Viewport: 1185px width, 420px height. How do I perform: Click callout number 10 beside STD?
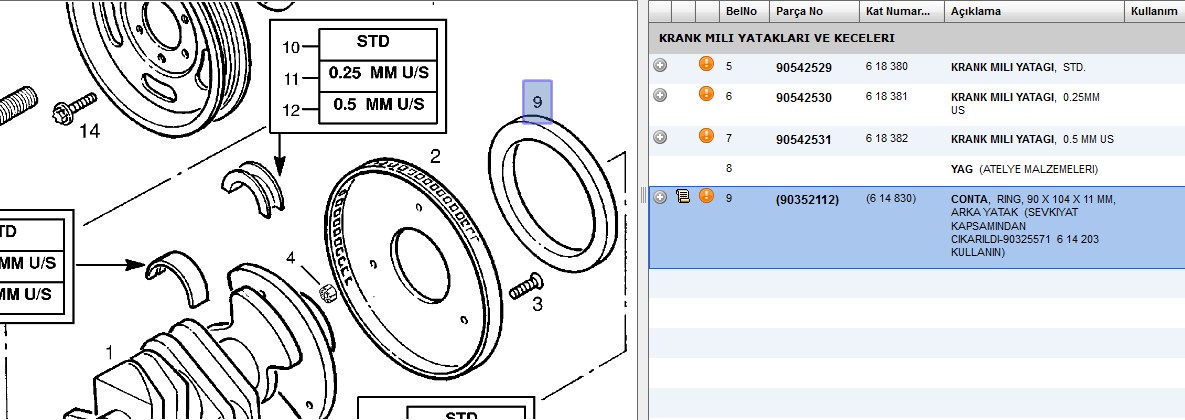click(291, 48)
